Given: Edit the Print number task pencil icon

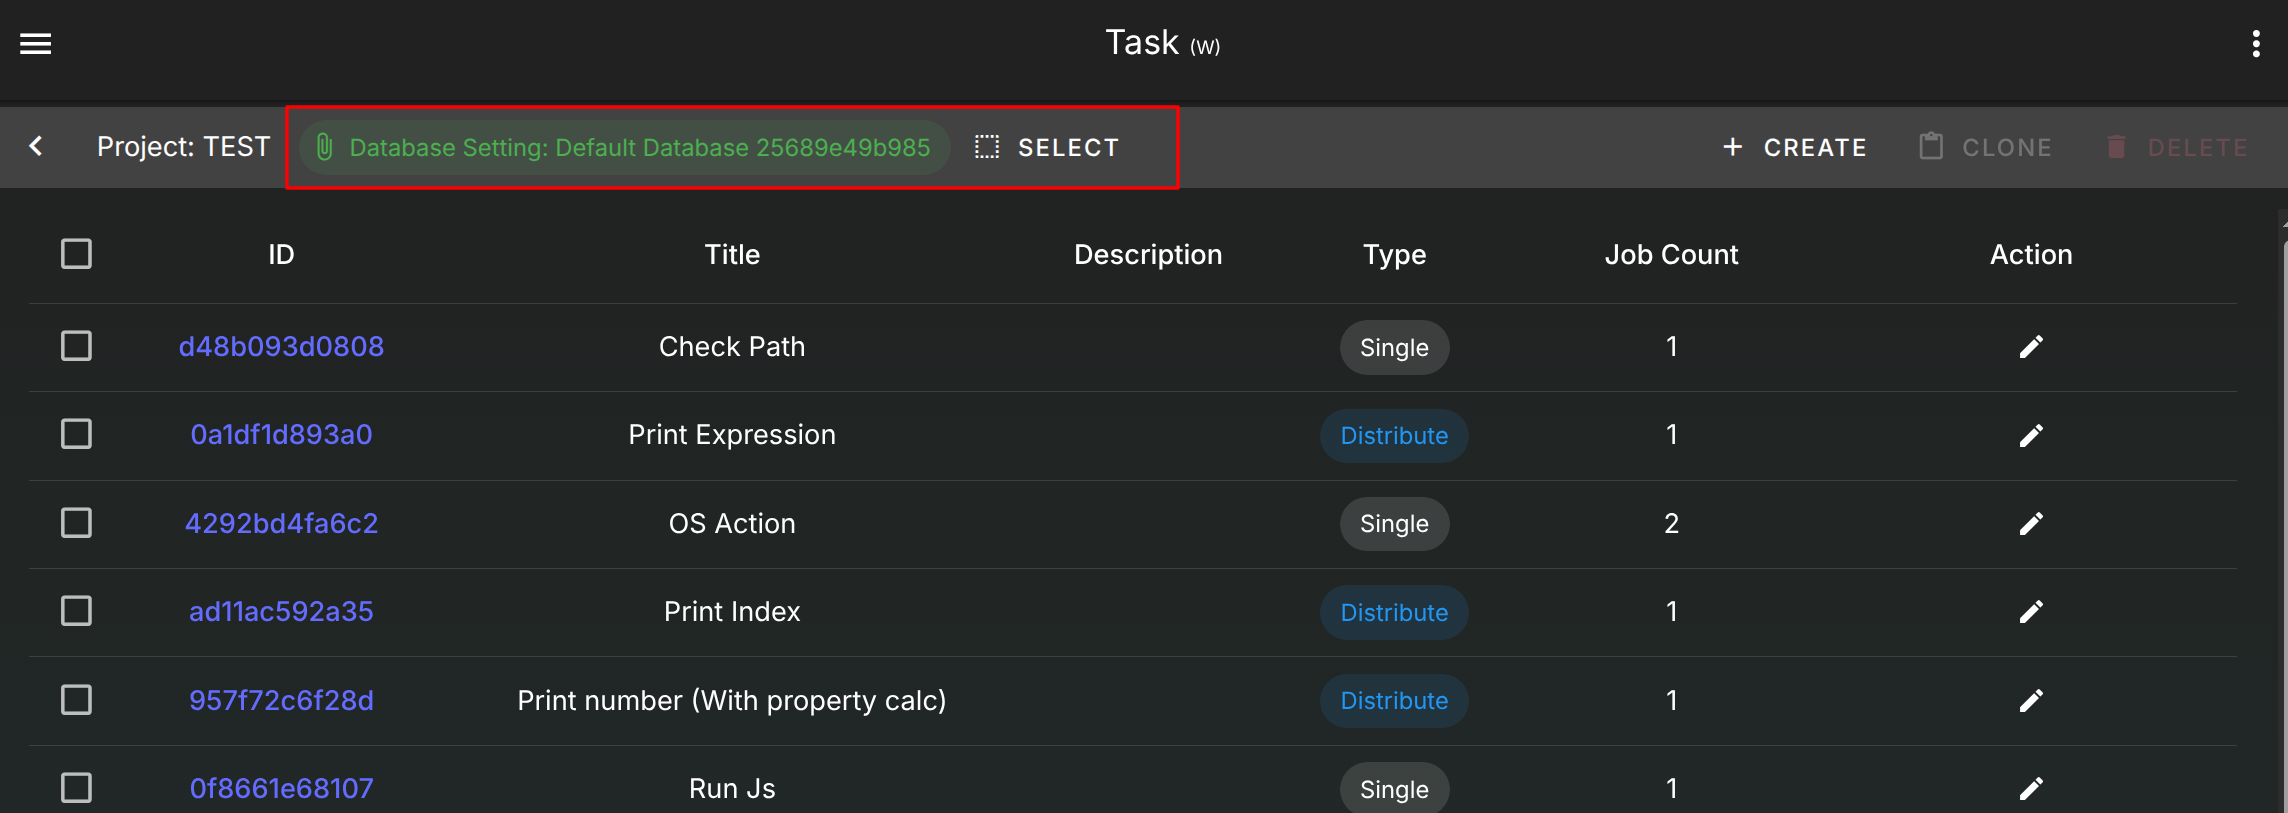Looking at the screenshot, I should 2030,701.
